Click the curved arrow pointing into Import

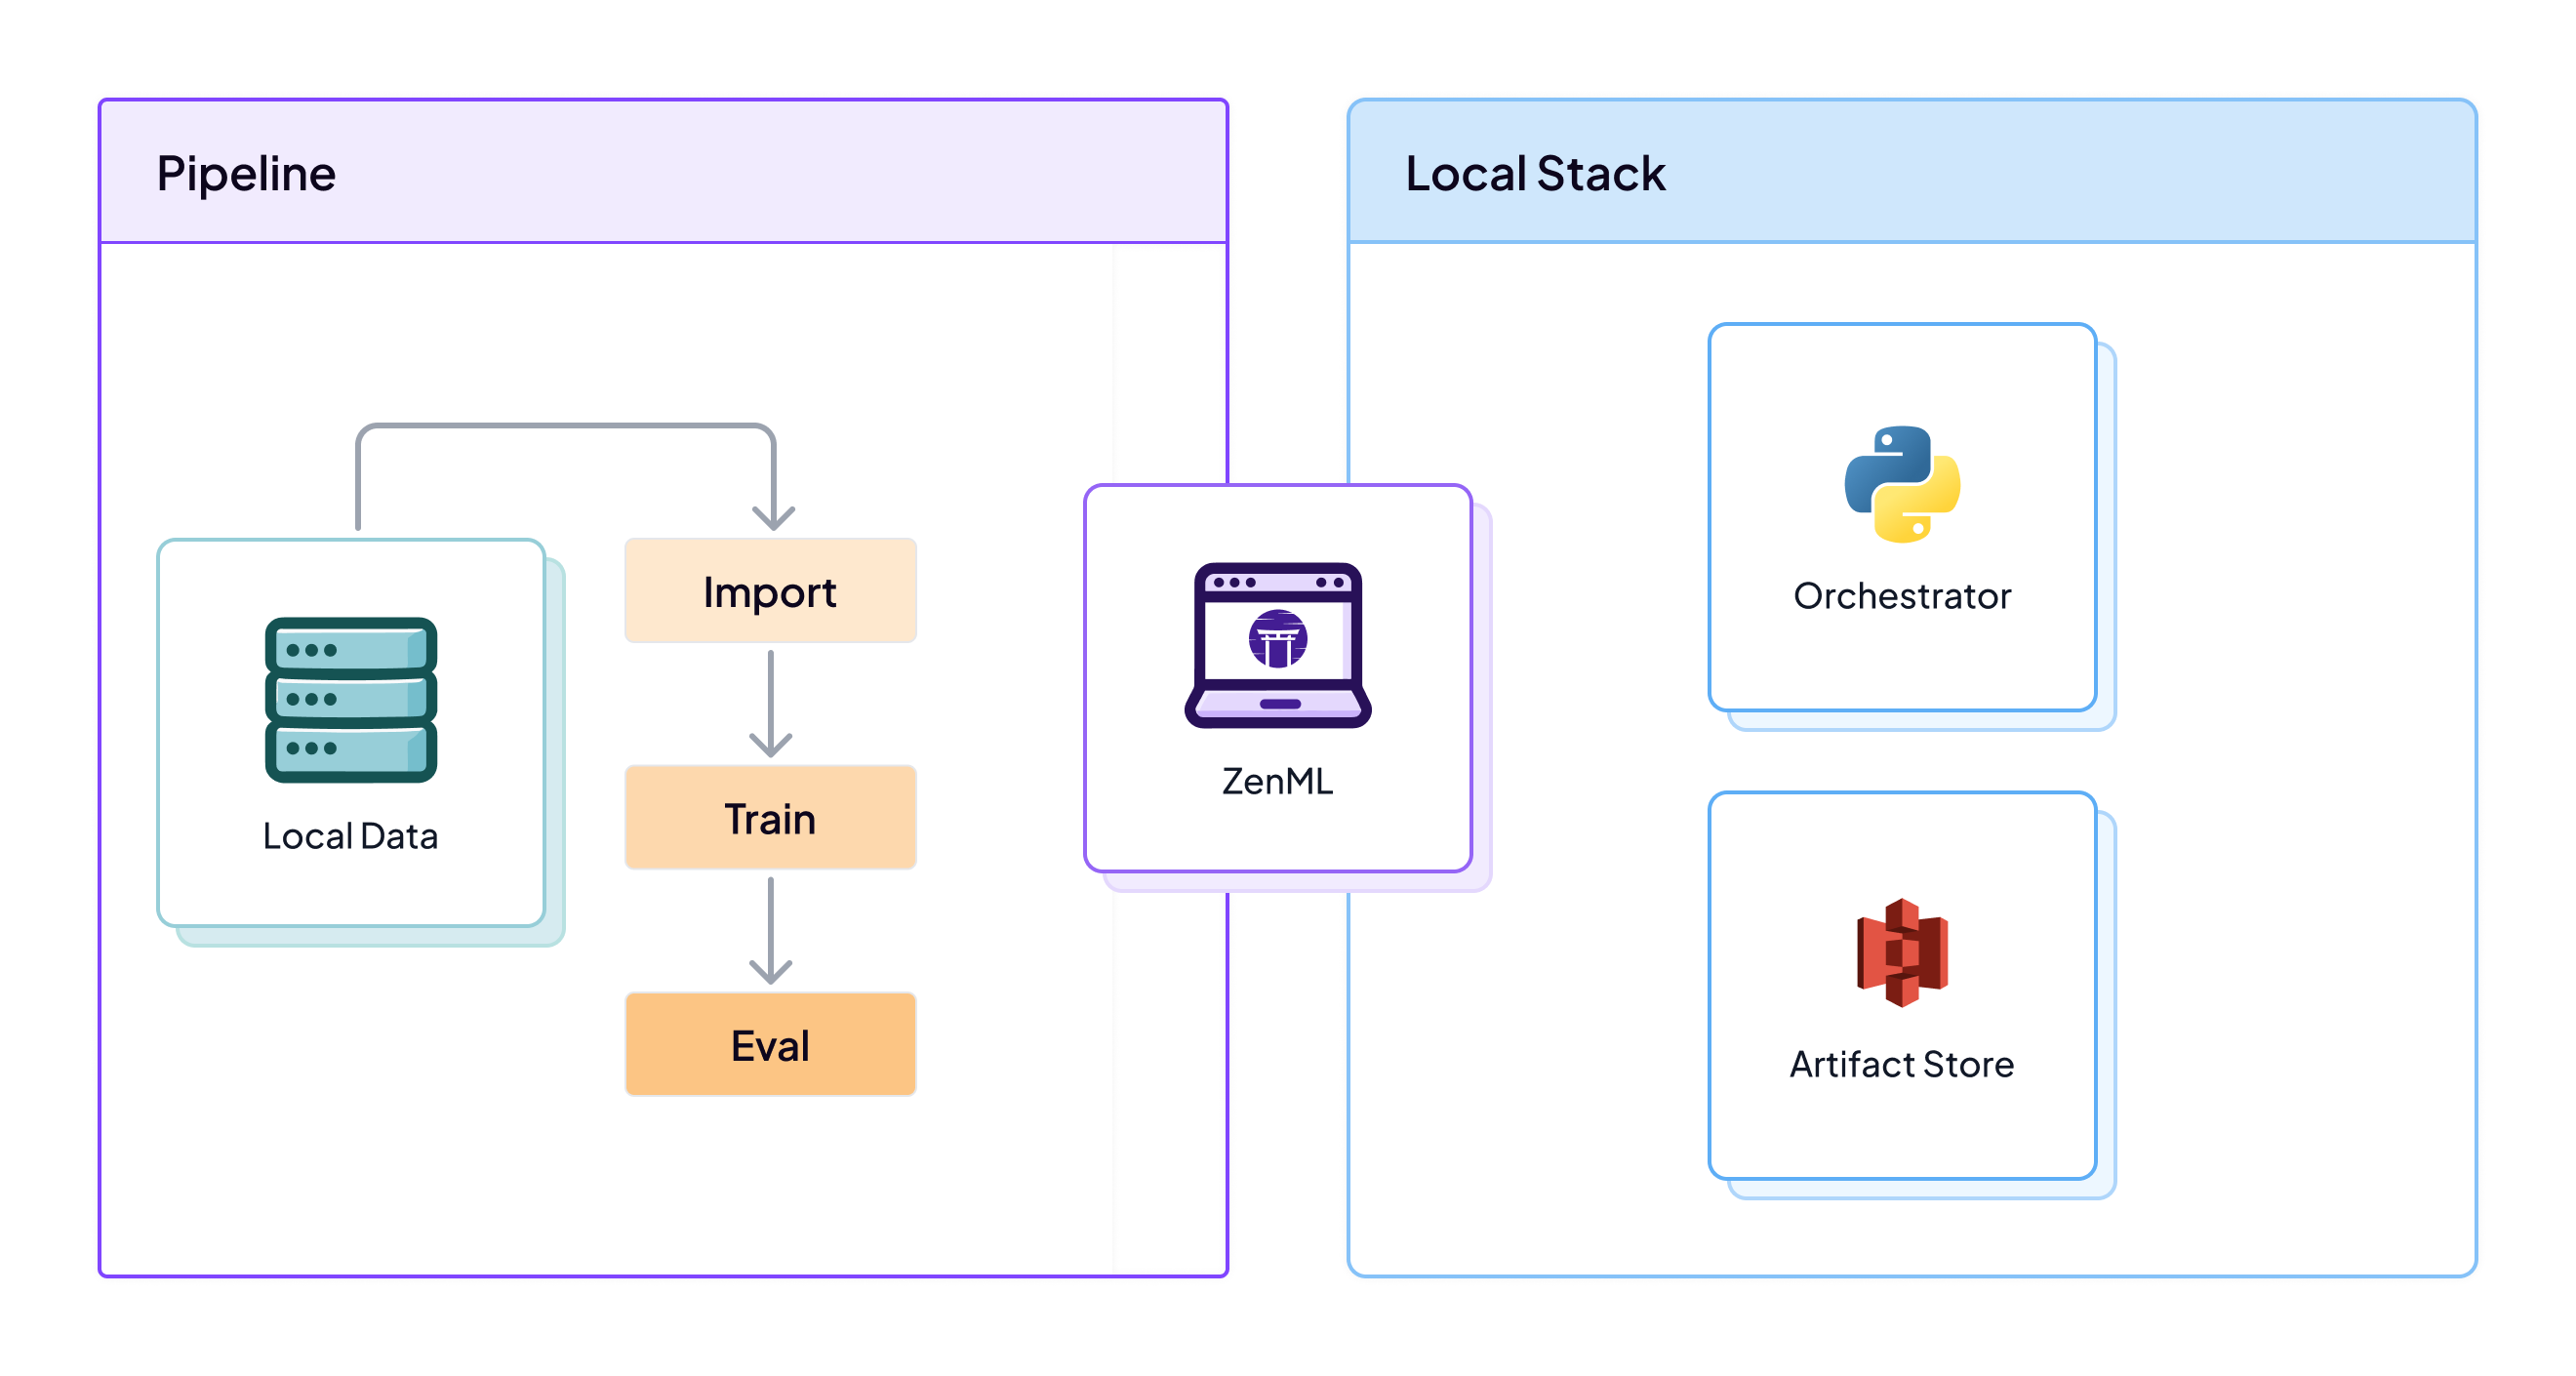[x=566, y=427]
